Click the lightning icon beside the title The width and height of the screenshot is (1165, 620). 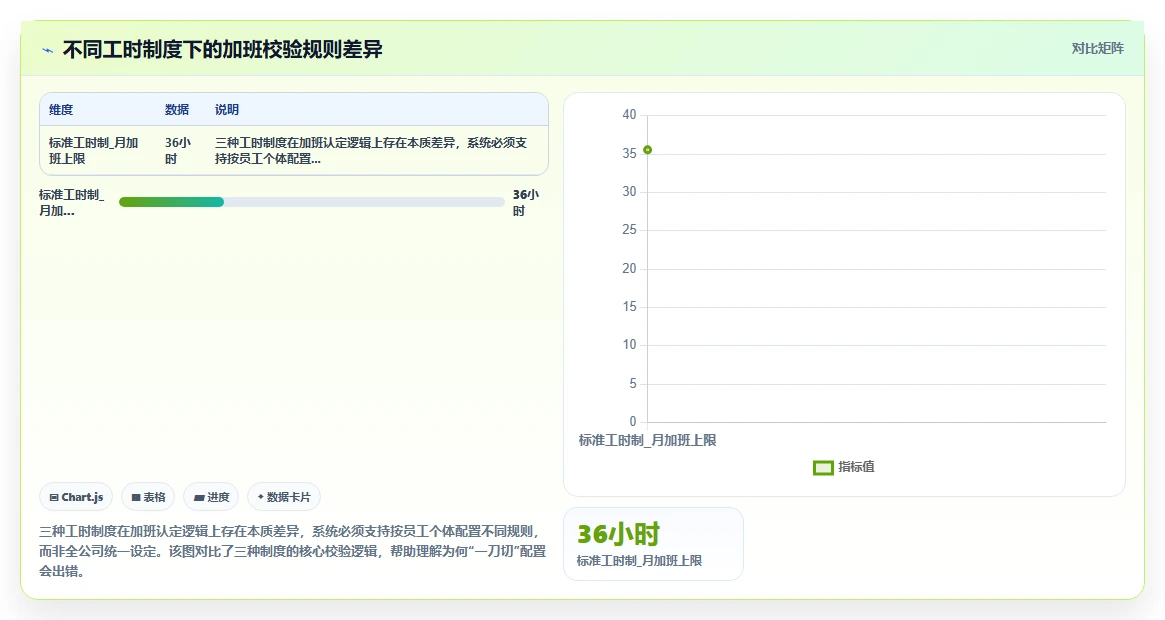[x=48, y=51]
